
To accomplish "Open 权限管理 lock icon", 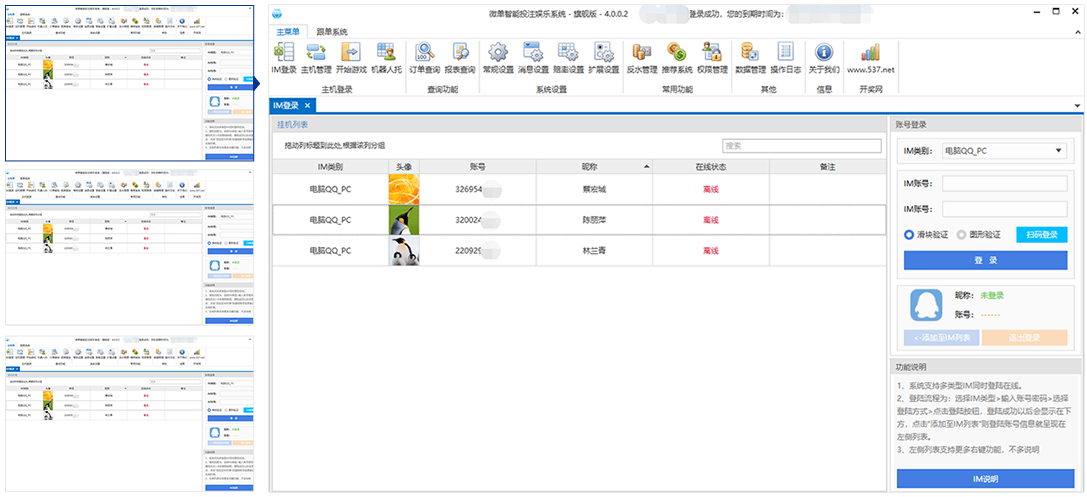I will tap(713, 56).
